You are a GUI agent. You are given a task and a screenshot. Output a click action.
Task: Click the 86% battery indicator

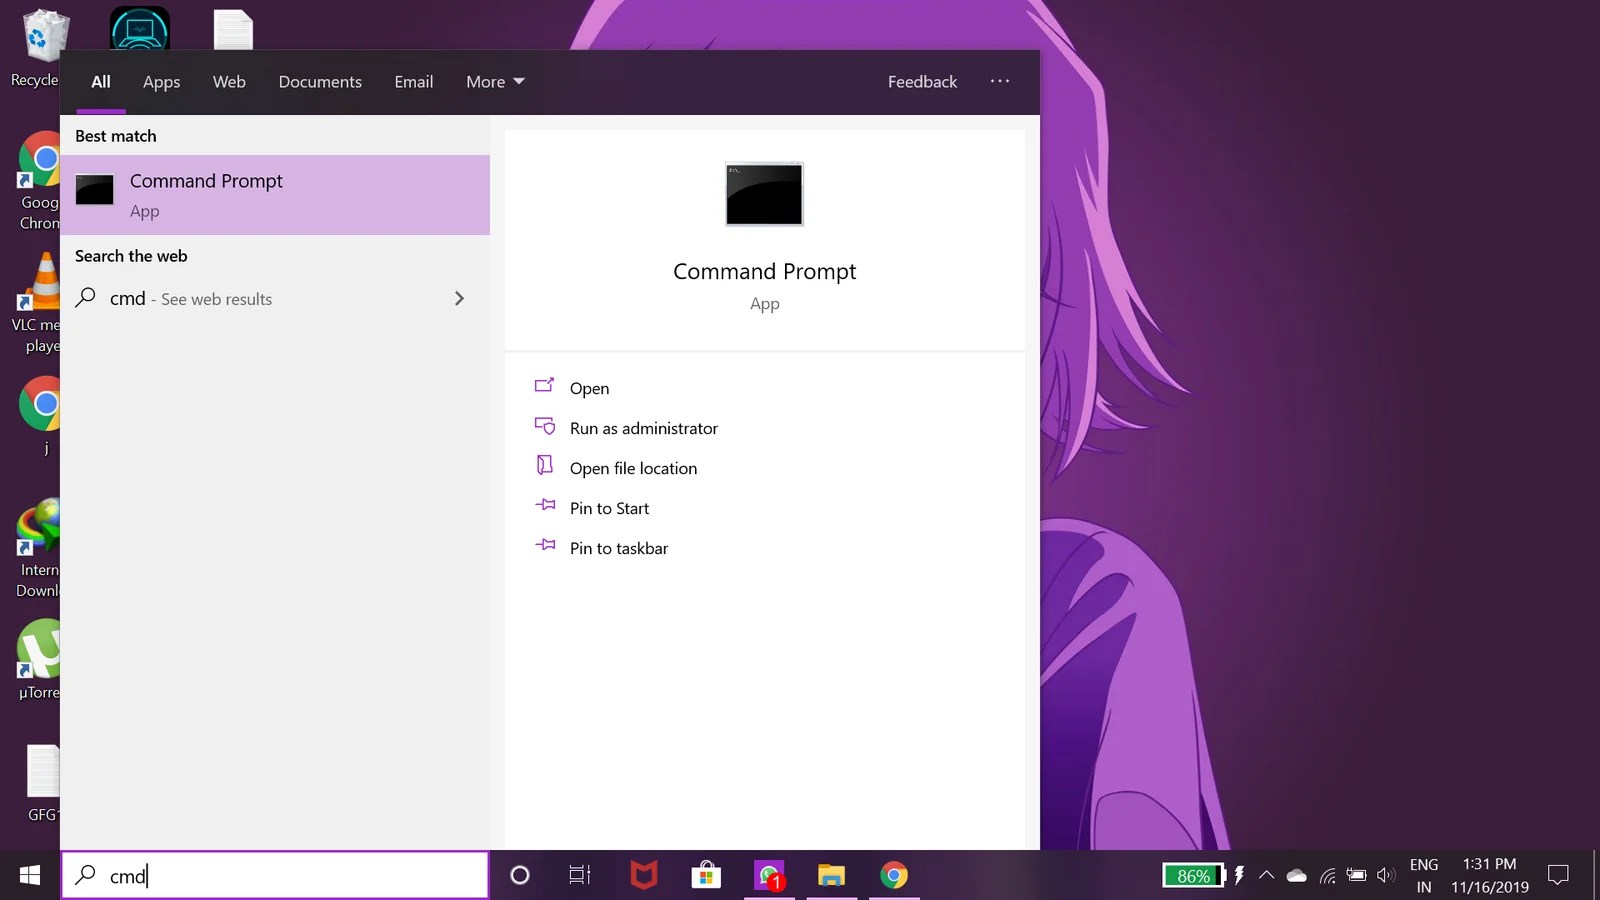tap(1194, 875)
